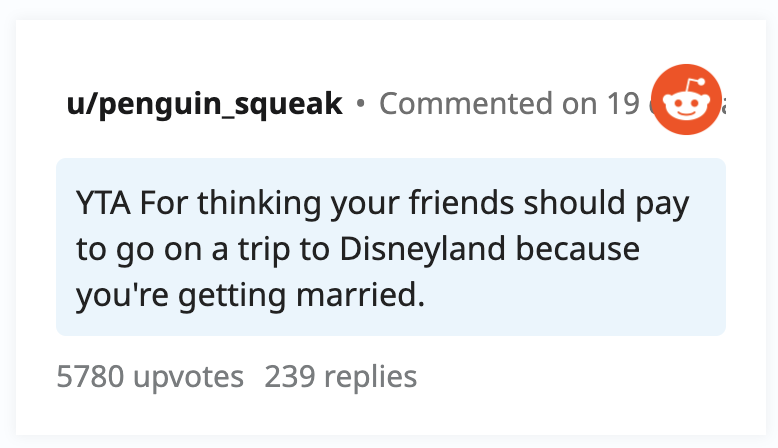Click the antenna tip on the Reddit logo

point(701,82)
